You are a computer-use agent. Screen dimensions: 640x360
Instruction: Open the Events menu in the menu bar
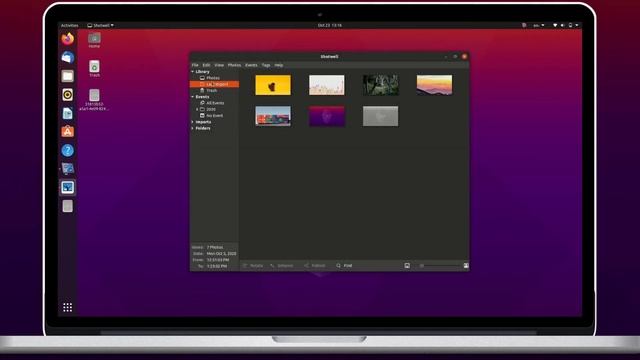(251, 65)
